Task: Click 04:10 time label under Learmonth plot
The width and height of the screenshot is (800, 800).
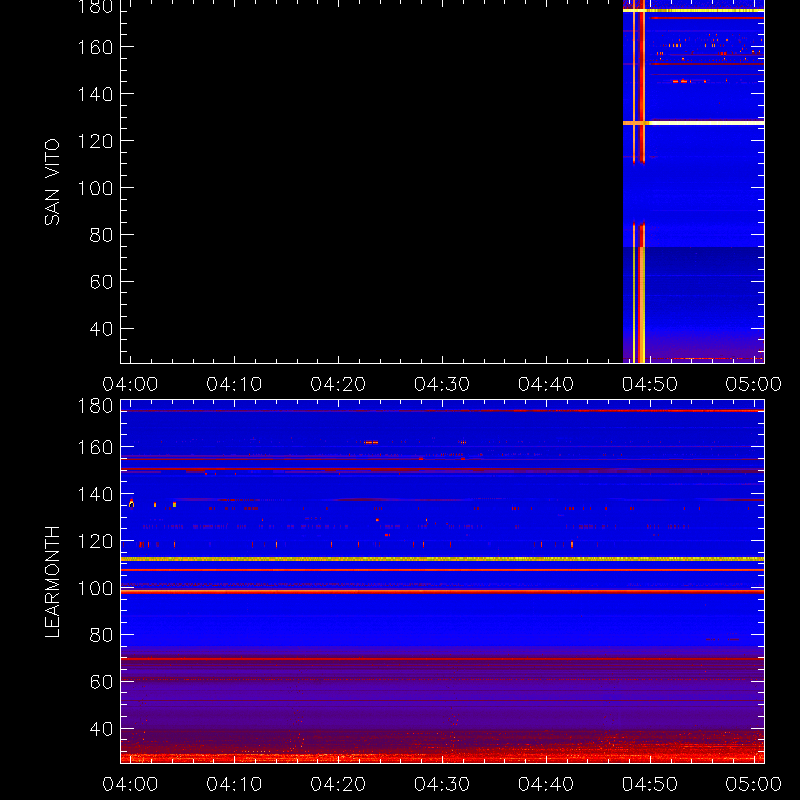Action: pyautogui.click(x=234, y=784)
